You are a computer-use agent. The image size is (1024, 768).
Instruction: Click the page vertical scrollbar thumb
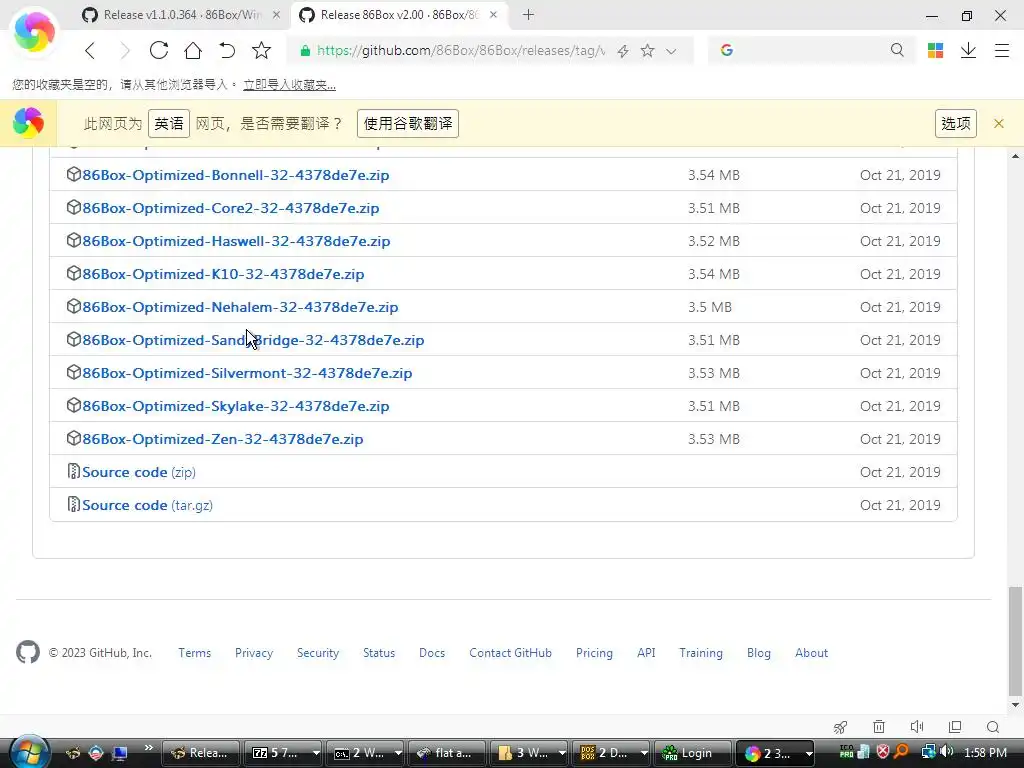point(1015,641)
